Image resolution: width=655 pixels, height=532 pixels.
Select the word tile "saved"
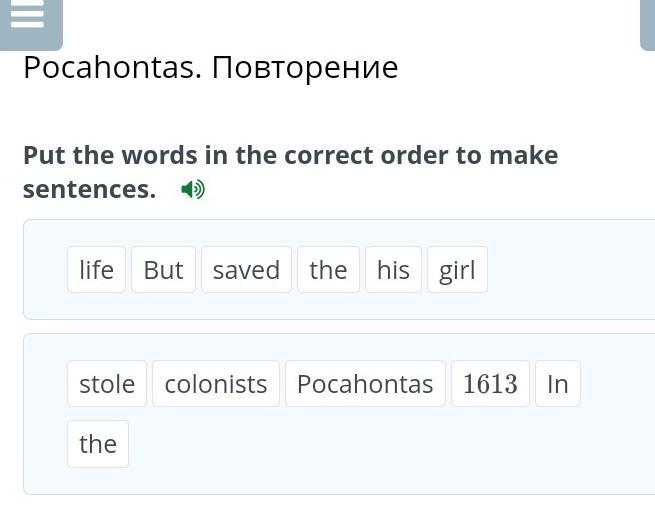(246, 269)
